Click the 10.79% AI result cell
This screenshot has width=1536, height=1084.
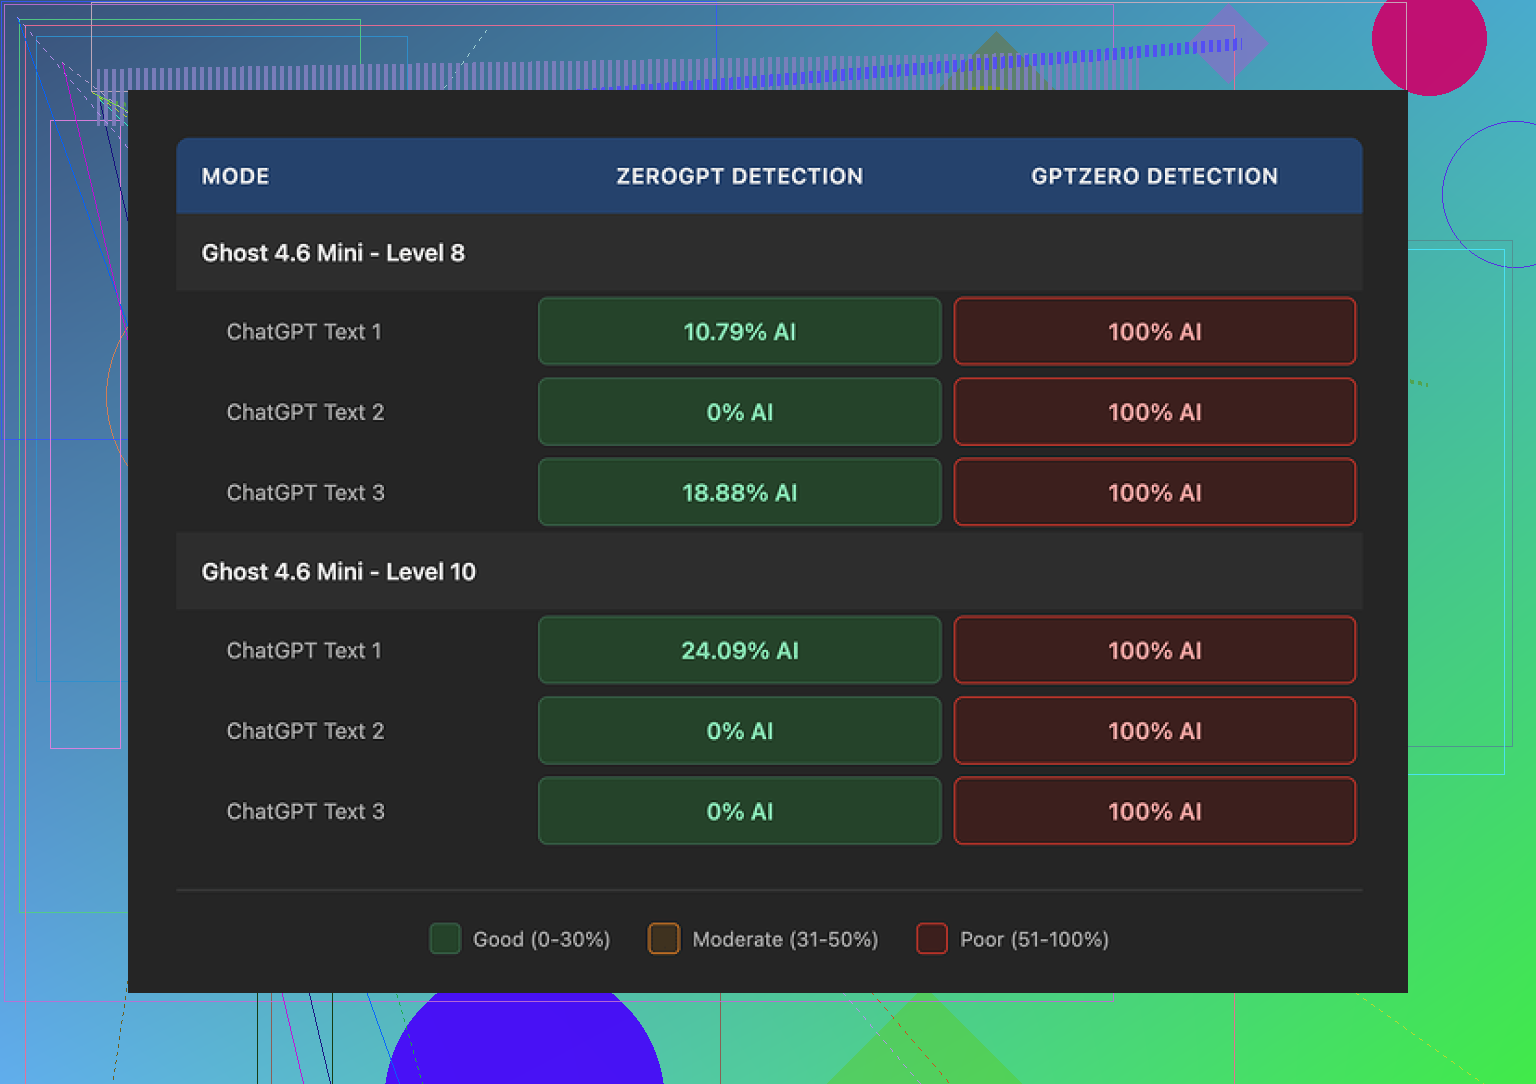739,332
